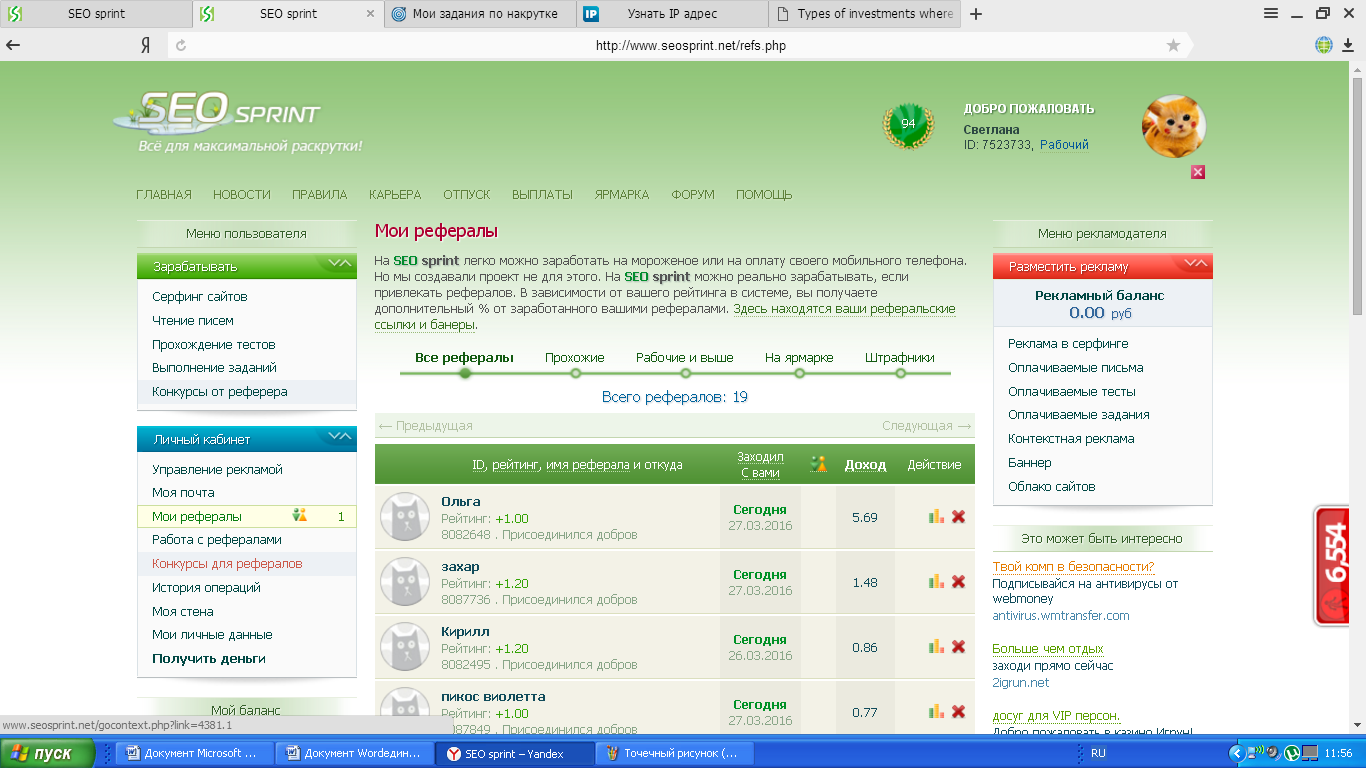Select the "Прохожие" filter
The image size is (1366, 768).
click(575, 357)
